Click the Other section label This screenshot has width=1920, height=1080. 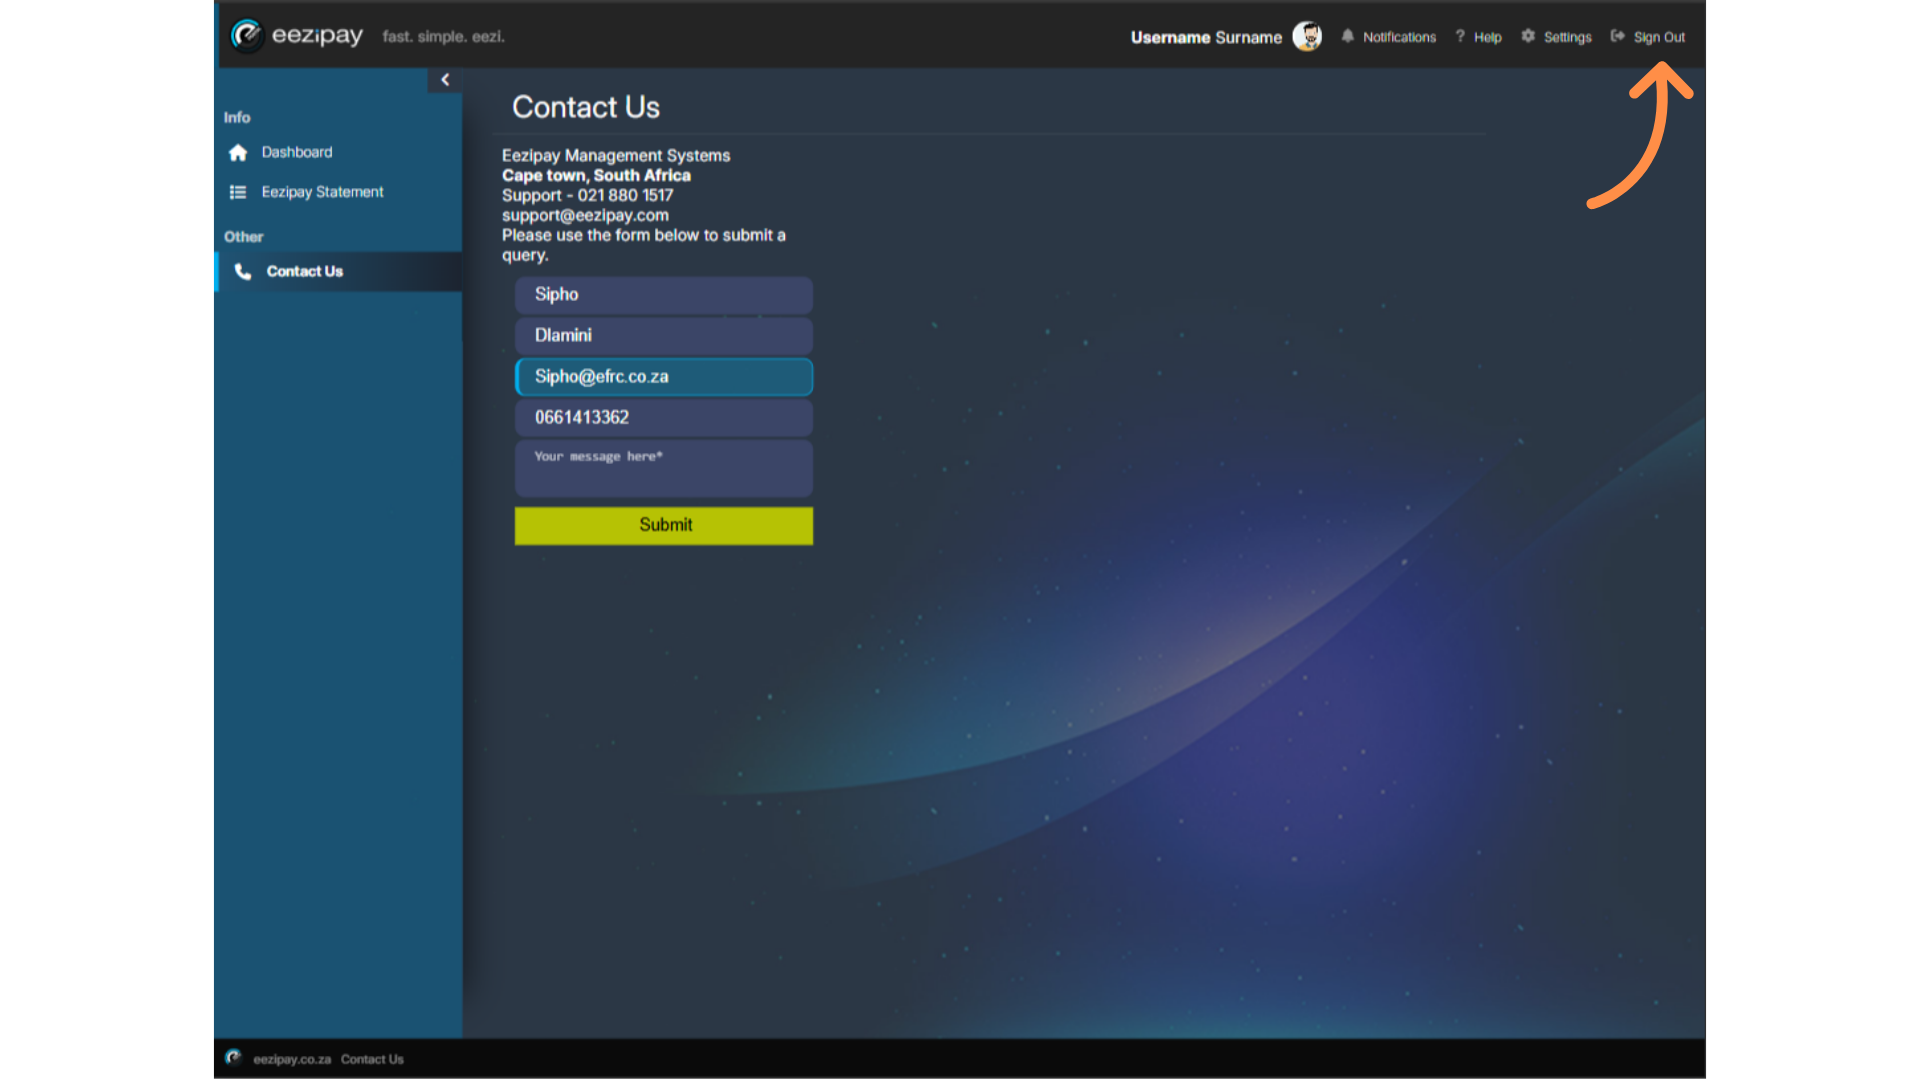coord(244,237)
